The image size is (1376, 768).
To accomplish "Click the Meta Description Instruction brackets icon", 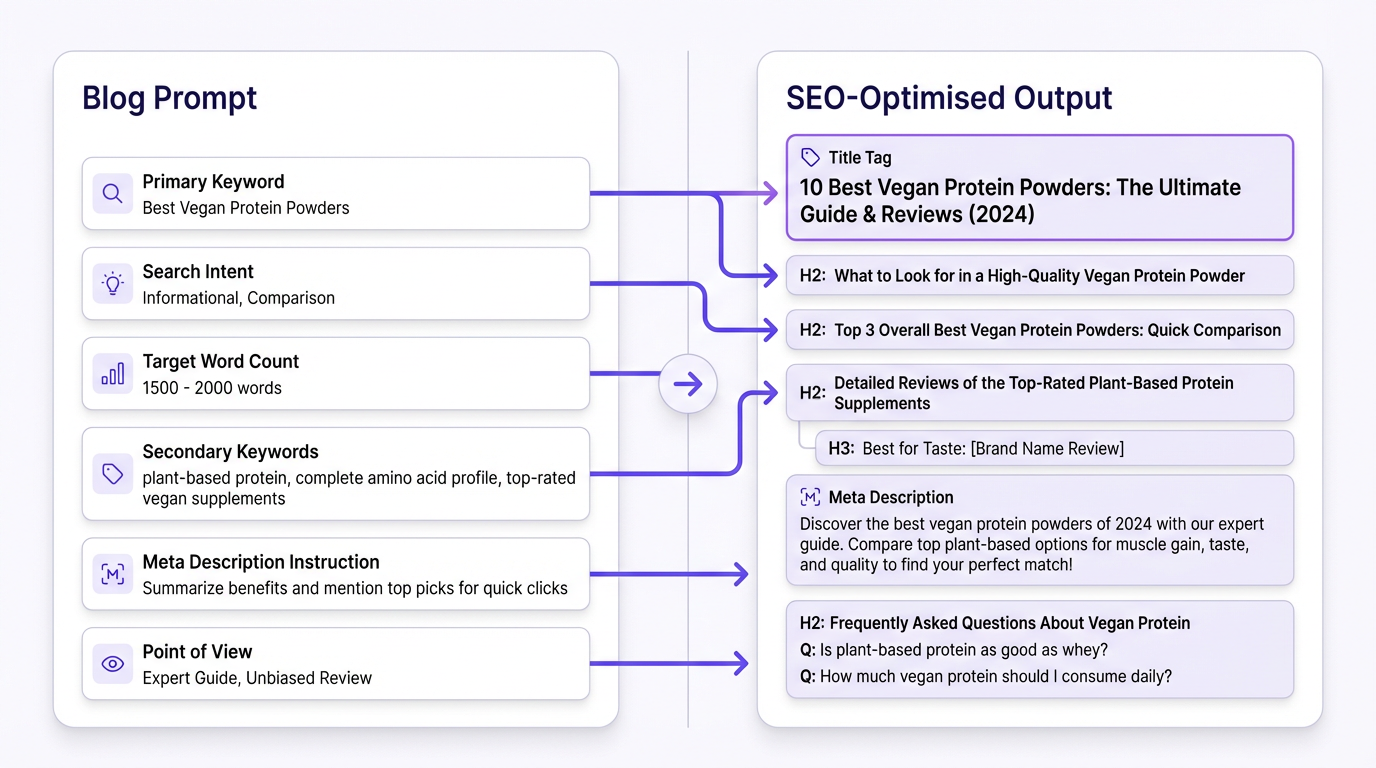I will [x=112, y=573].
